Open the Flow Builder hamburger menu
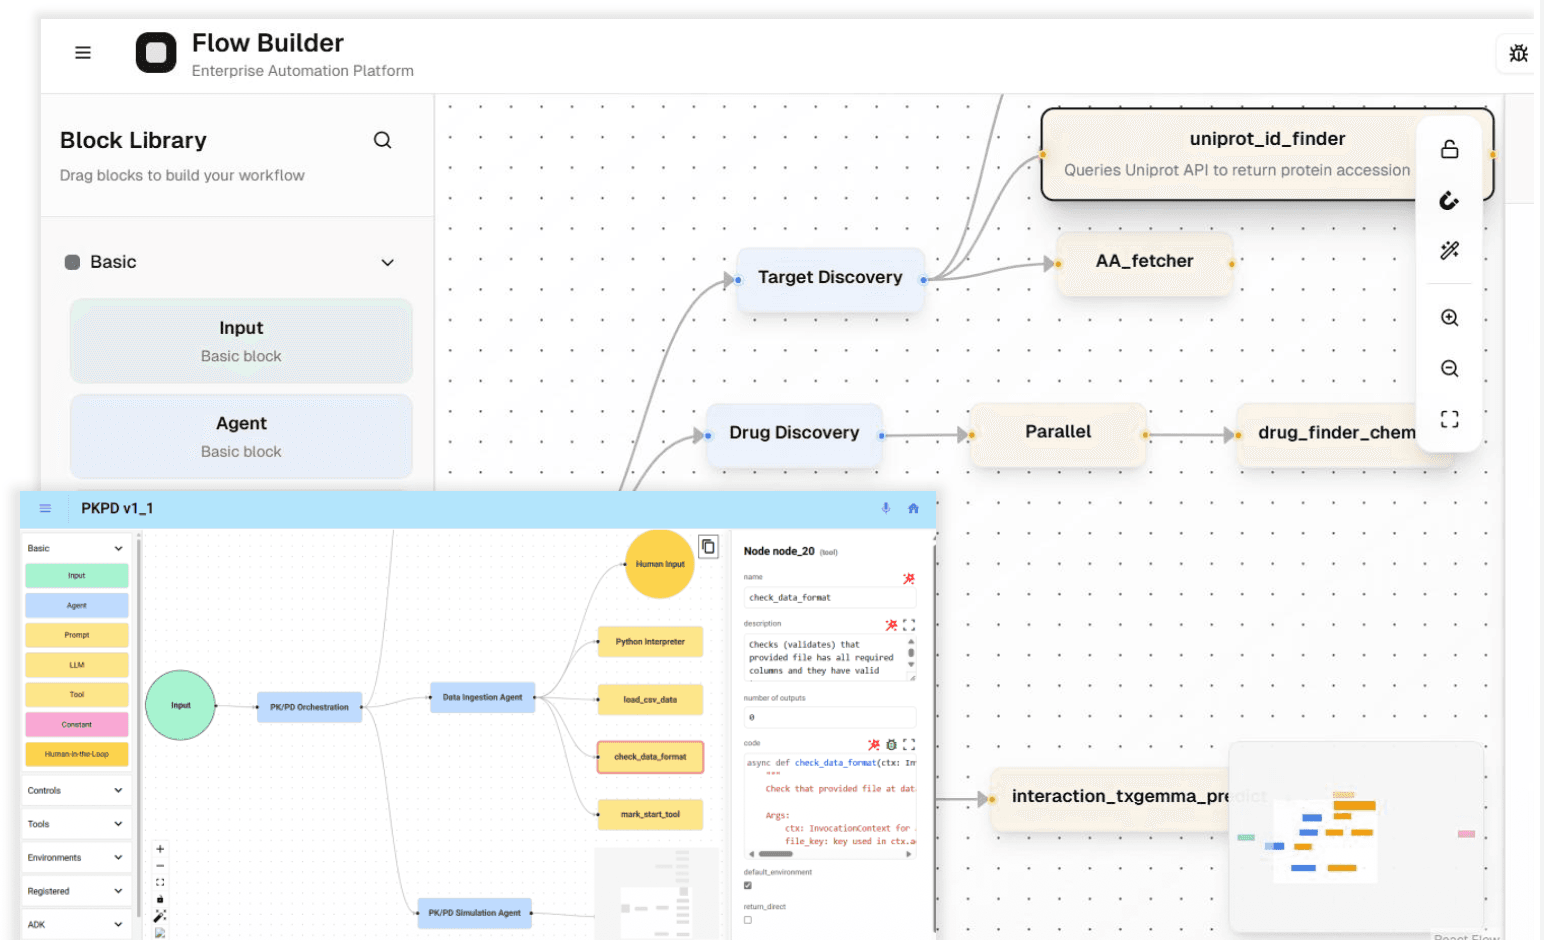The height and width of the screenshot is (940, 1544). pyautogui.click(x=83, y=53)
